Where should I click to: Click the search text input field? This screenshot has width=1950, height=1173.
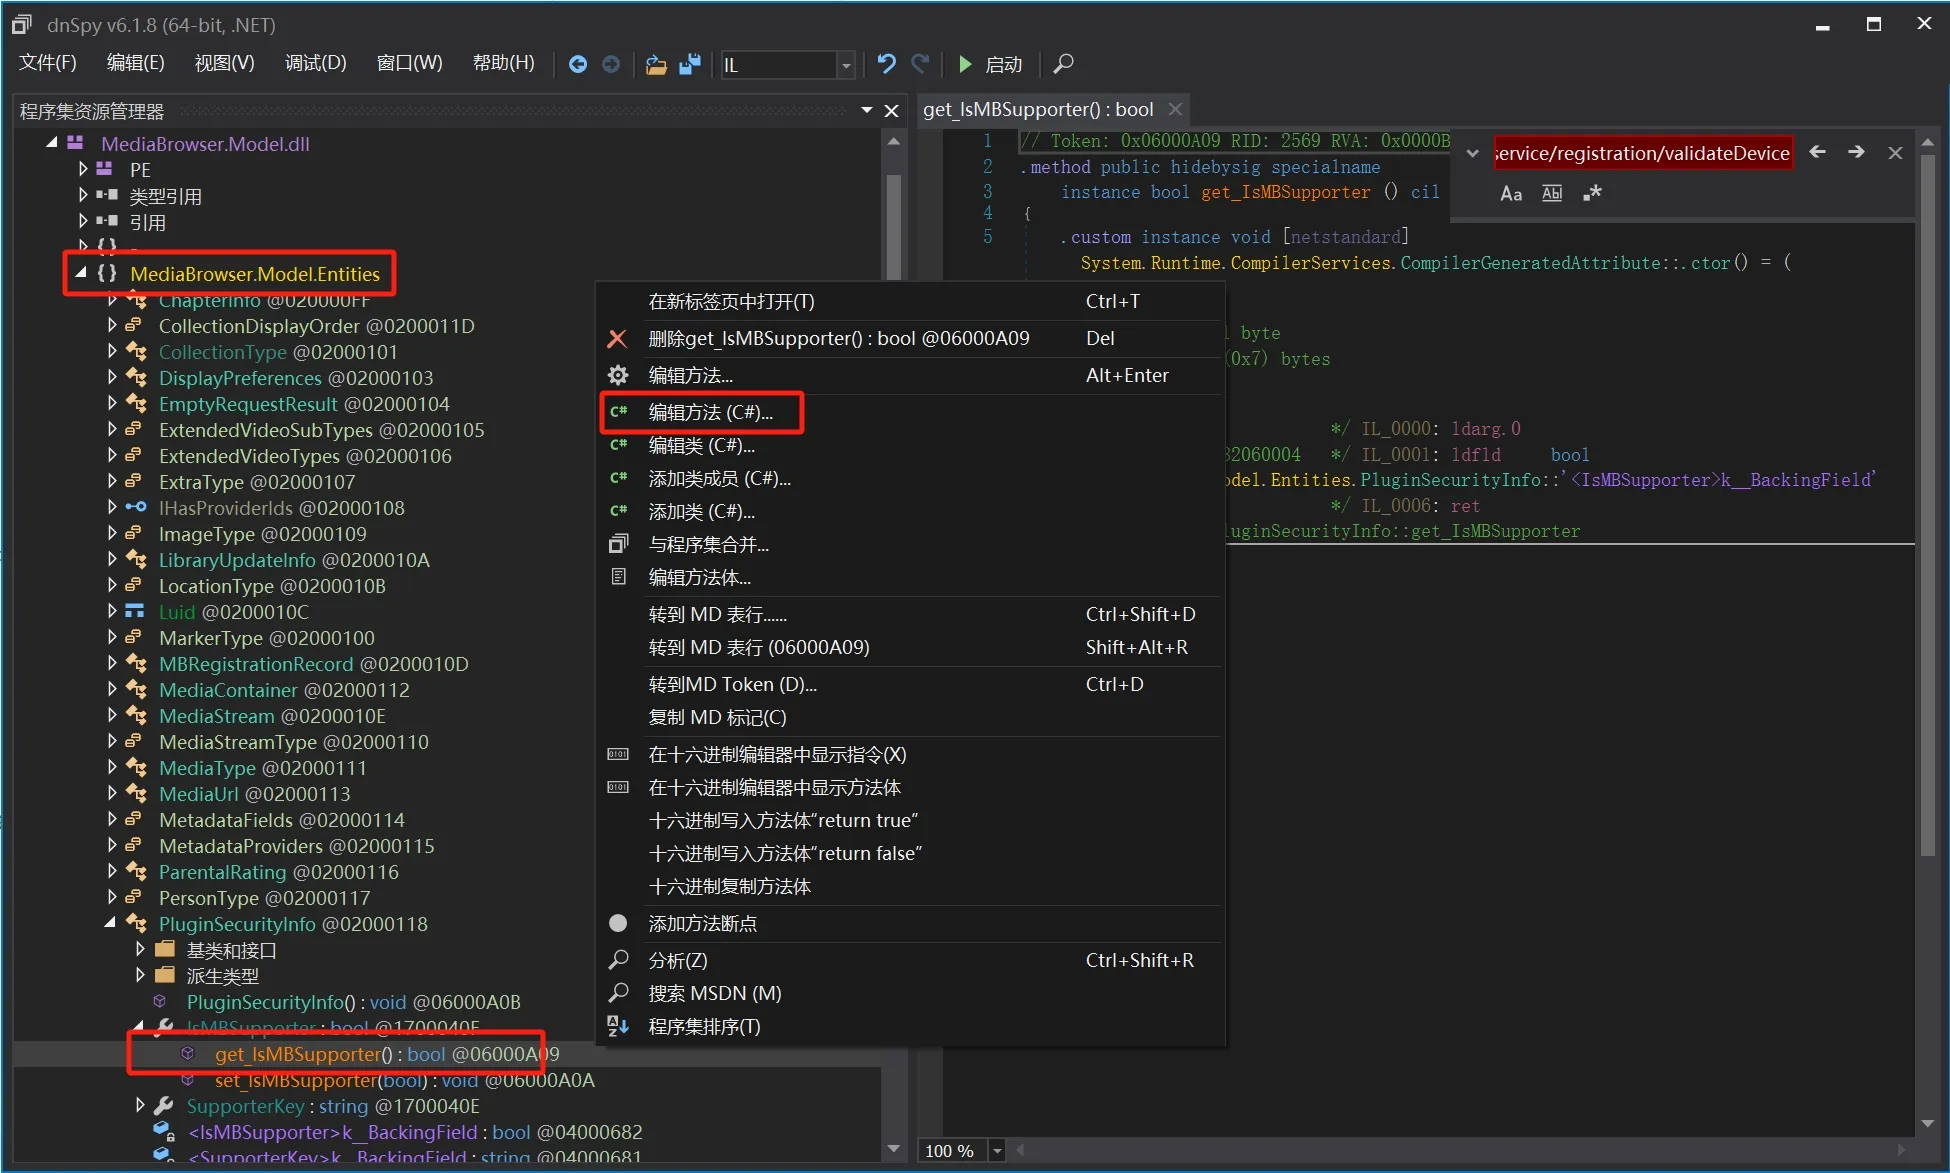1642,153
